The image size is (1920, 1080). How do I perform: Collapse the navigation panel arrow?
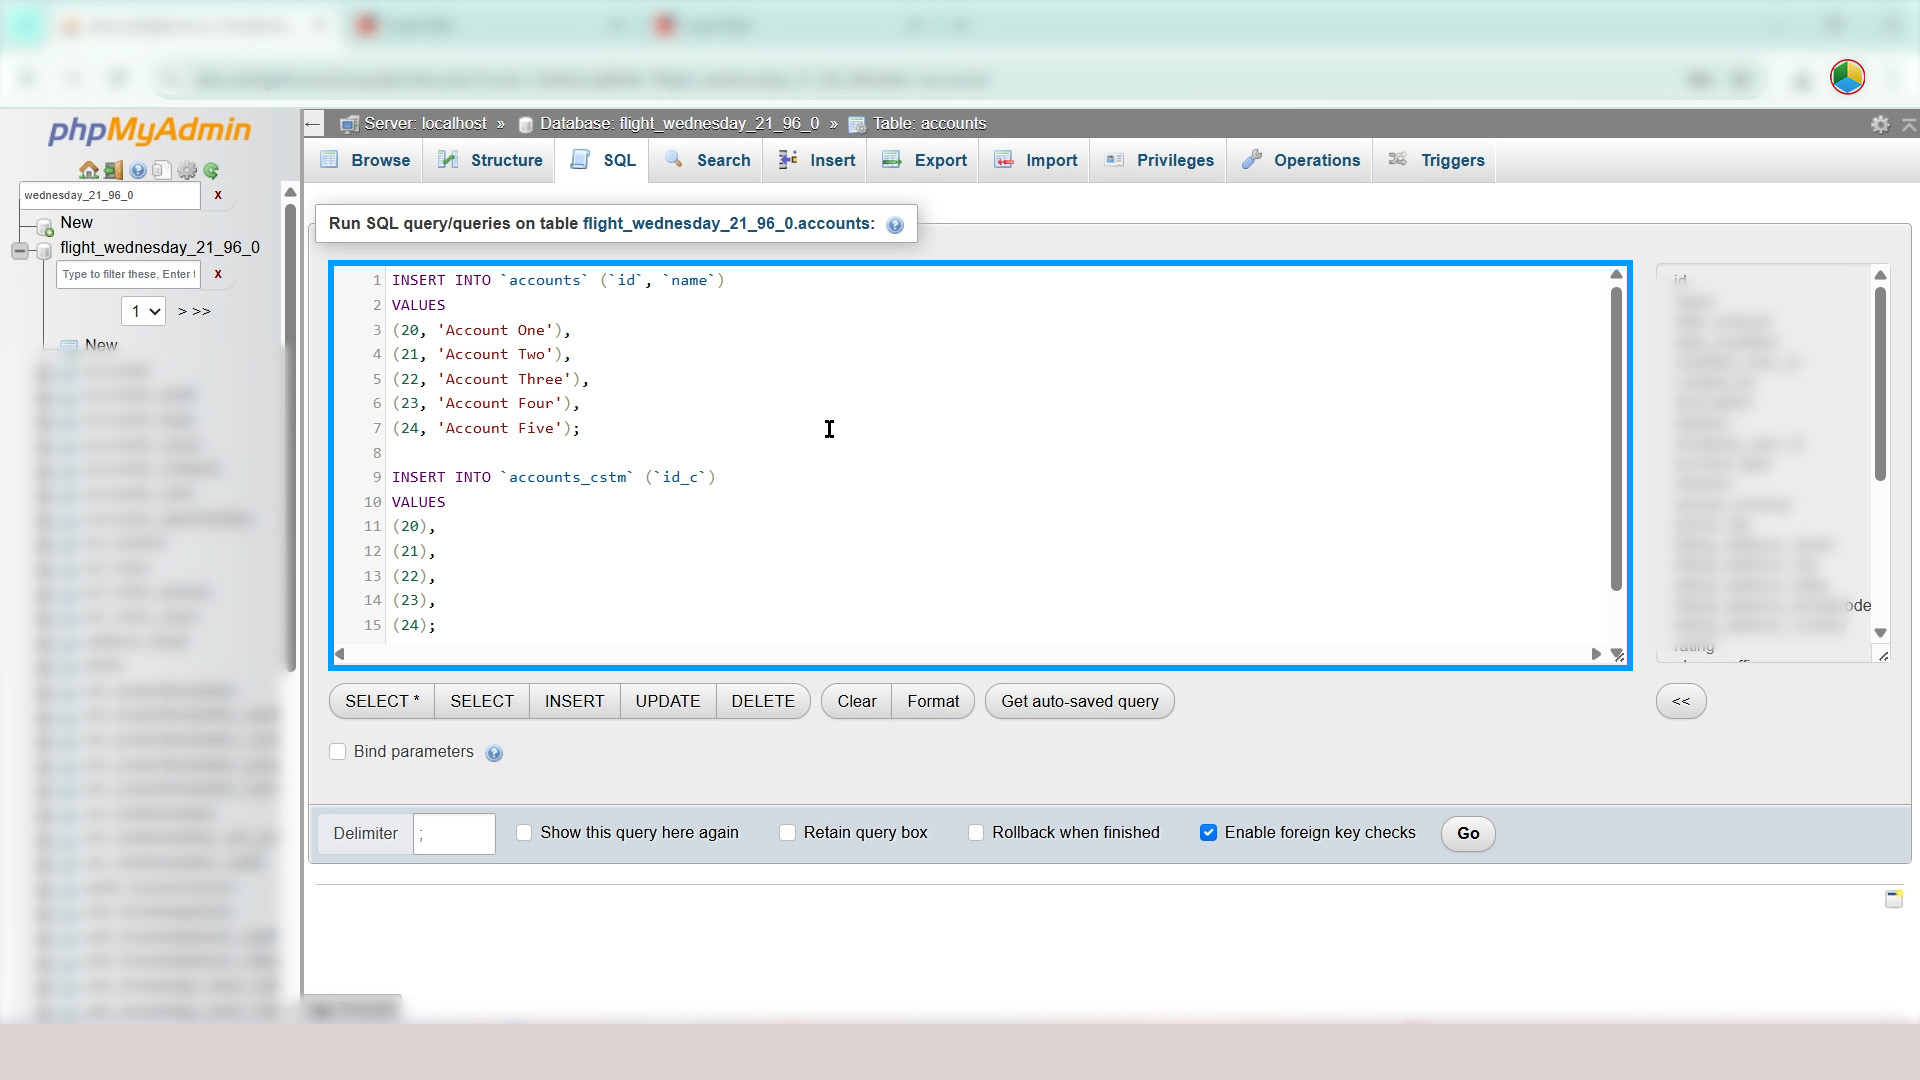point(313,124)
